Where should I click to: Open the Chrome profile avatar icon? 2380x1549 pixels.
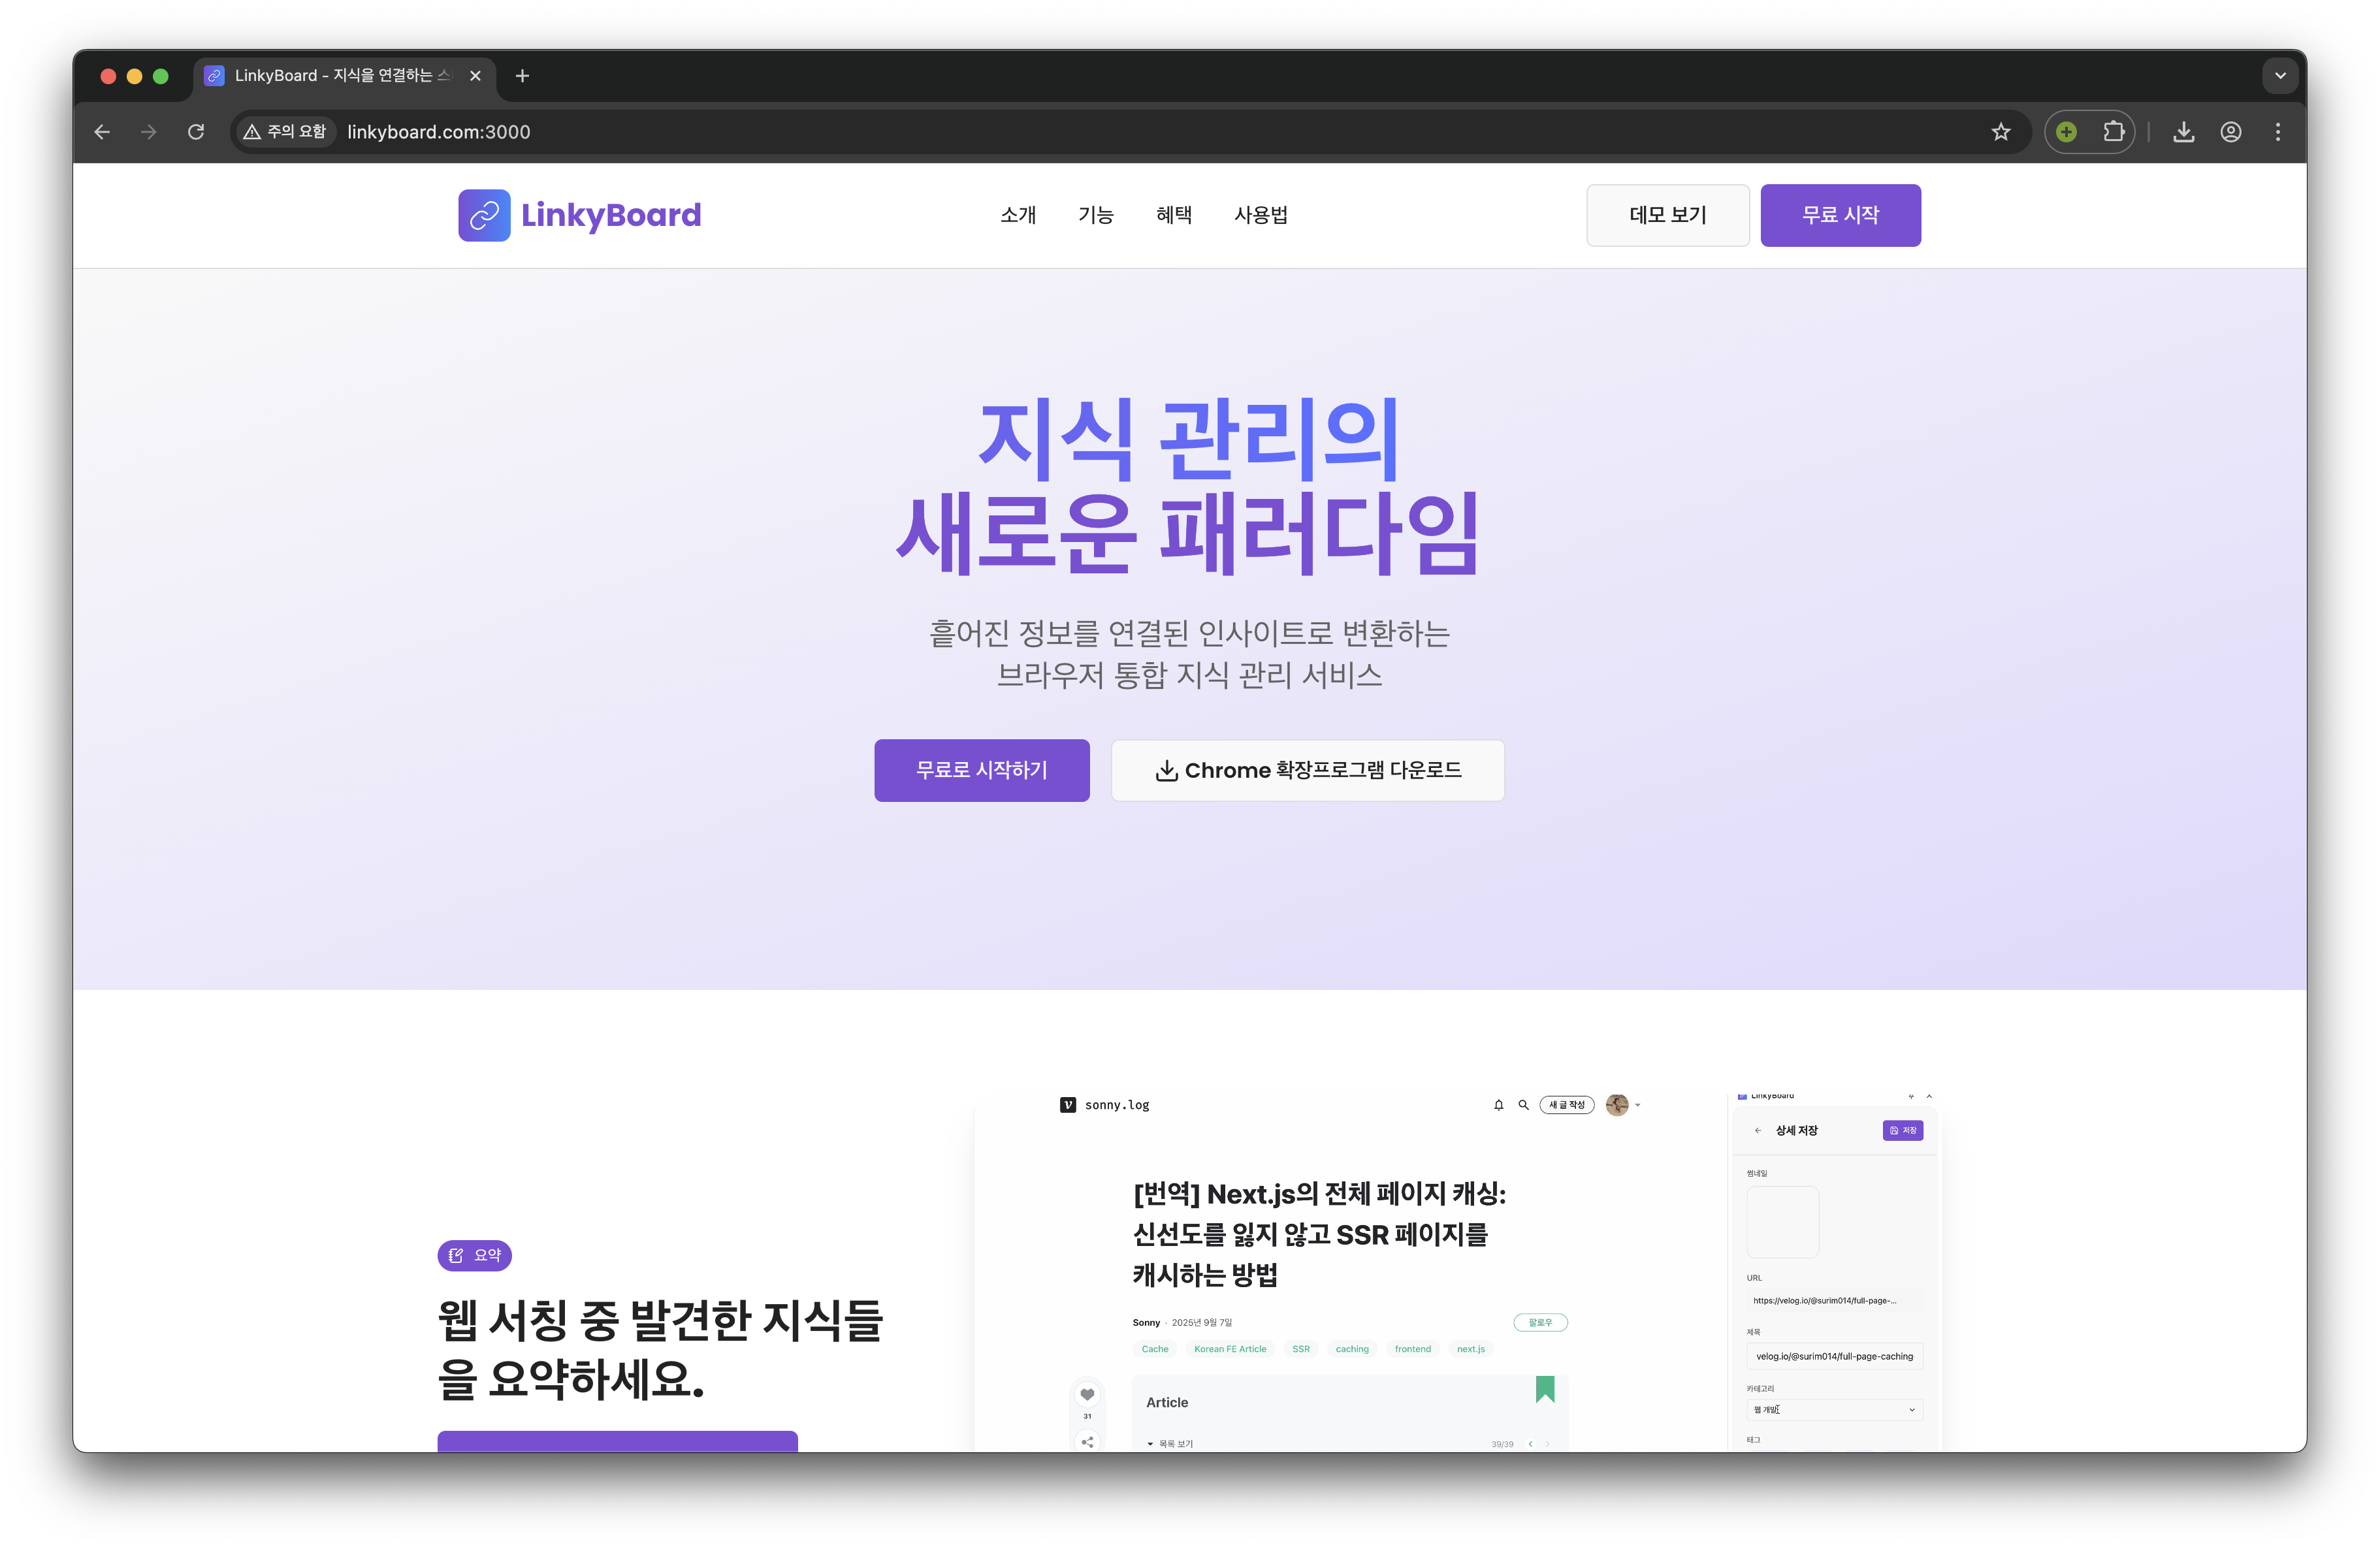click(2231, 132)
